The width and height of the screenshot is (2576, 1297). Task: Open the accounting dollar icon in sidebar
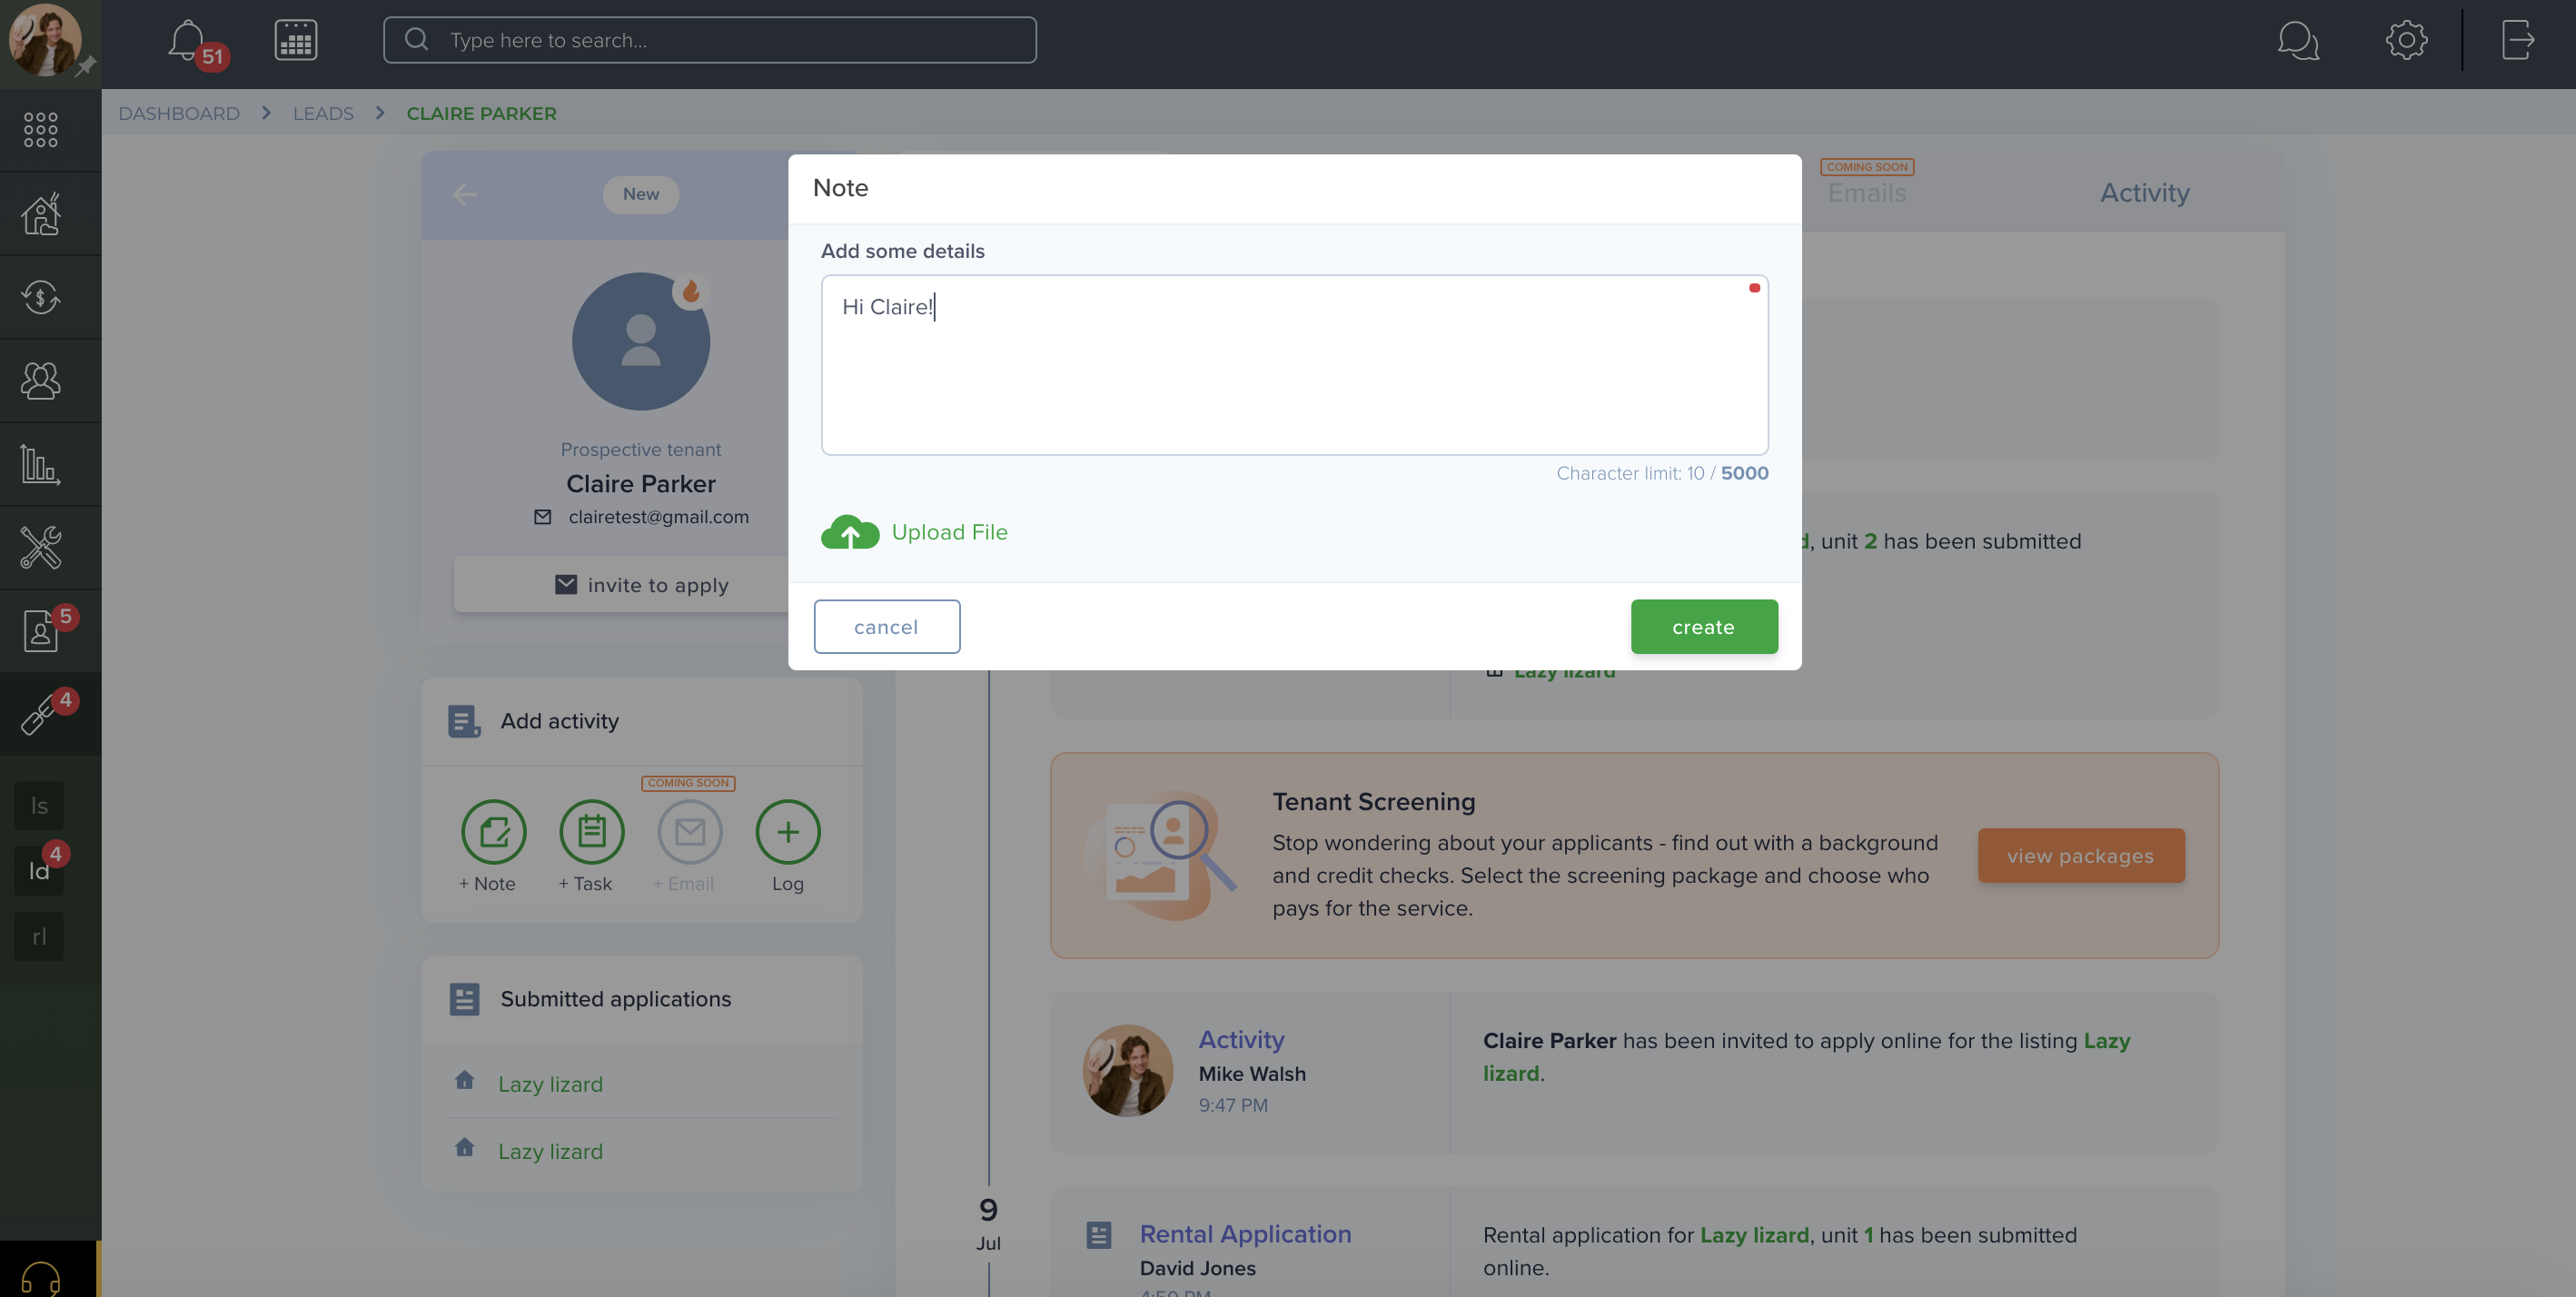41,297
